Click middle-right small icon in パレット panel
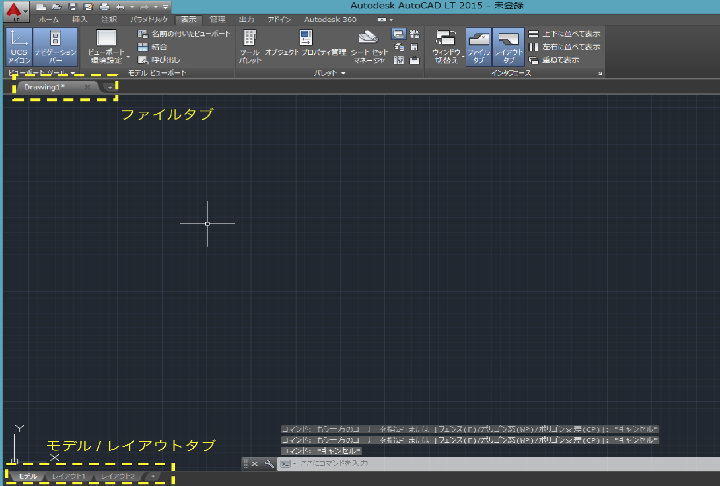The width and height of the screenshot is (720, 486). click(x=415, y=47)
